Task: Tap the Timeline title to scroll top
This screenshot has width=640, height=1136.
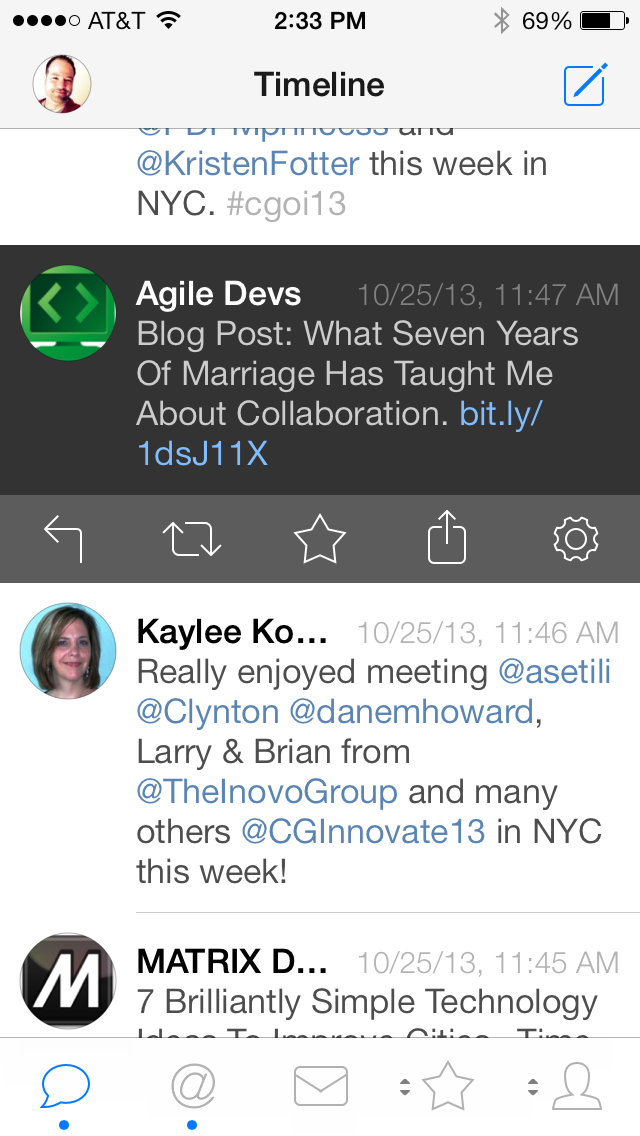Action: click(x=319, y=84)
